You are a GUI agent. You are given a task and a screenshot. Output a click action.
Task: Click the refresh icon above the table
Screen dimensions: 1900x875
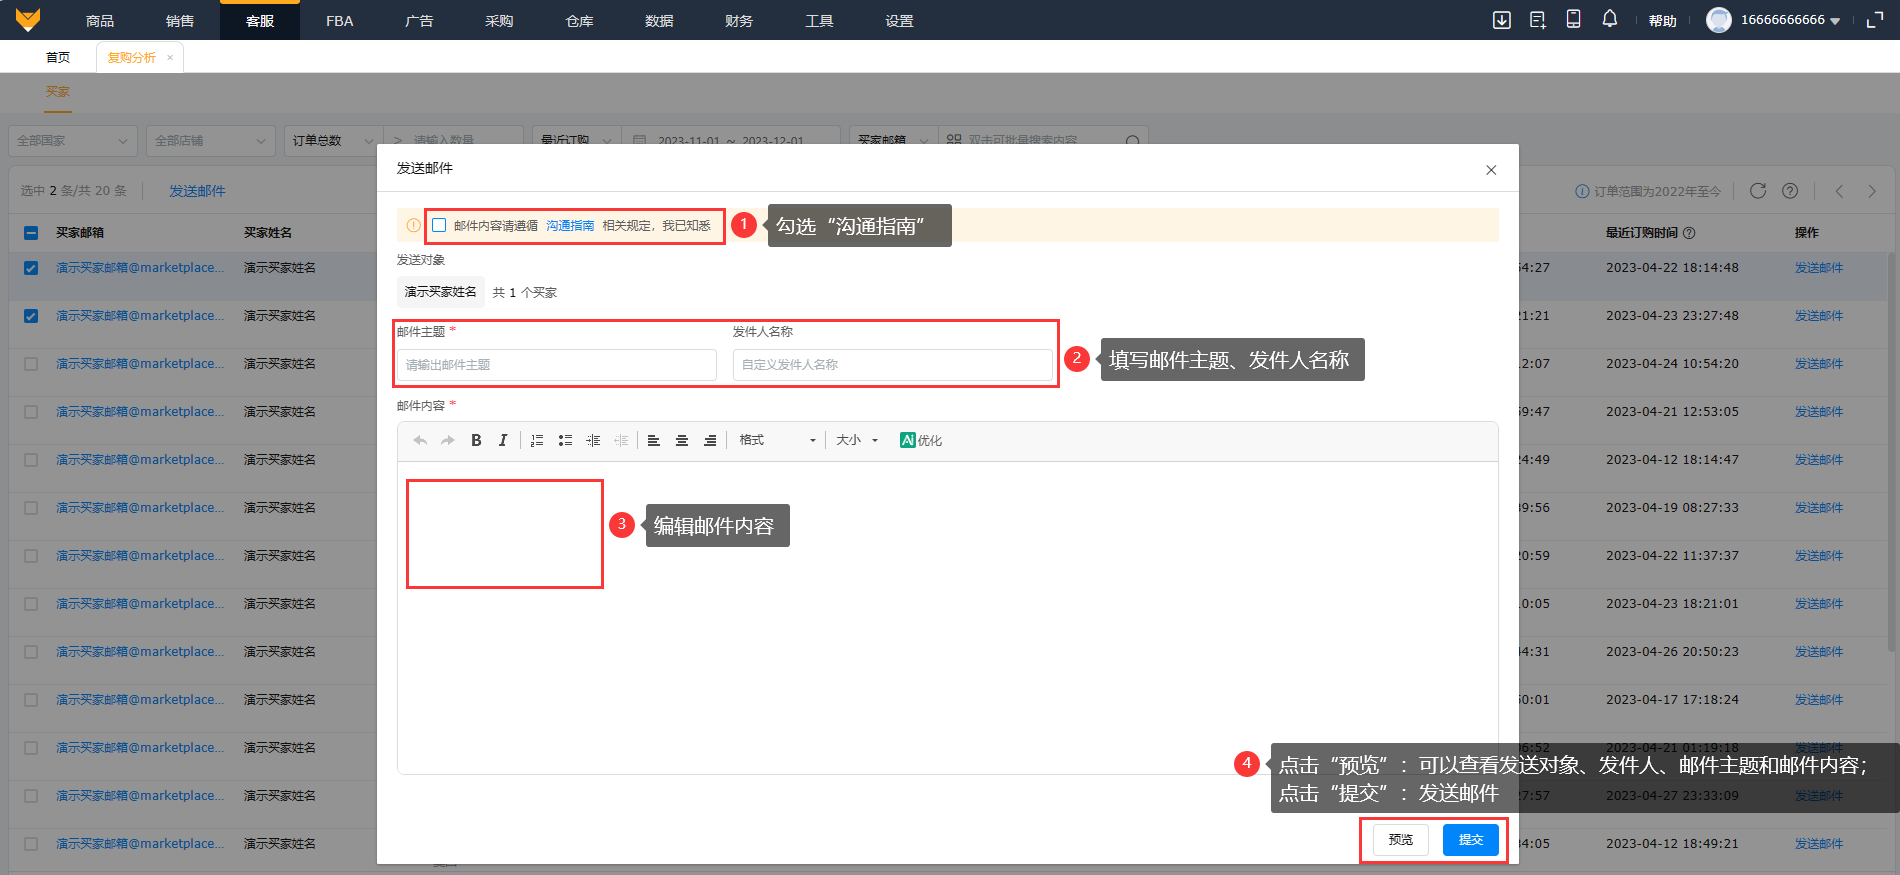coord(1758,191)
